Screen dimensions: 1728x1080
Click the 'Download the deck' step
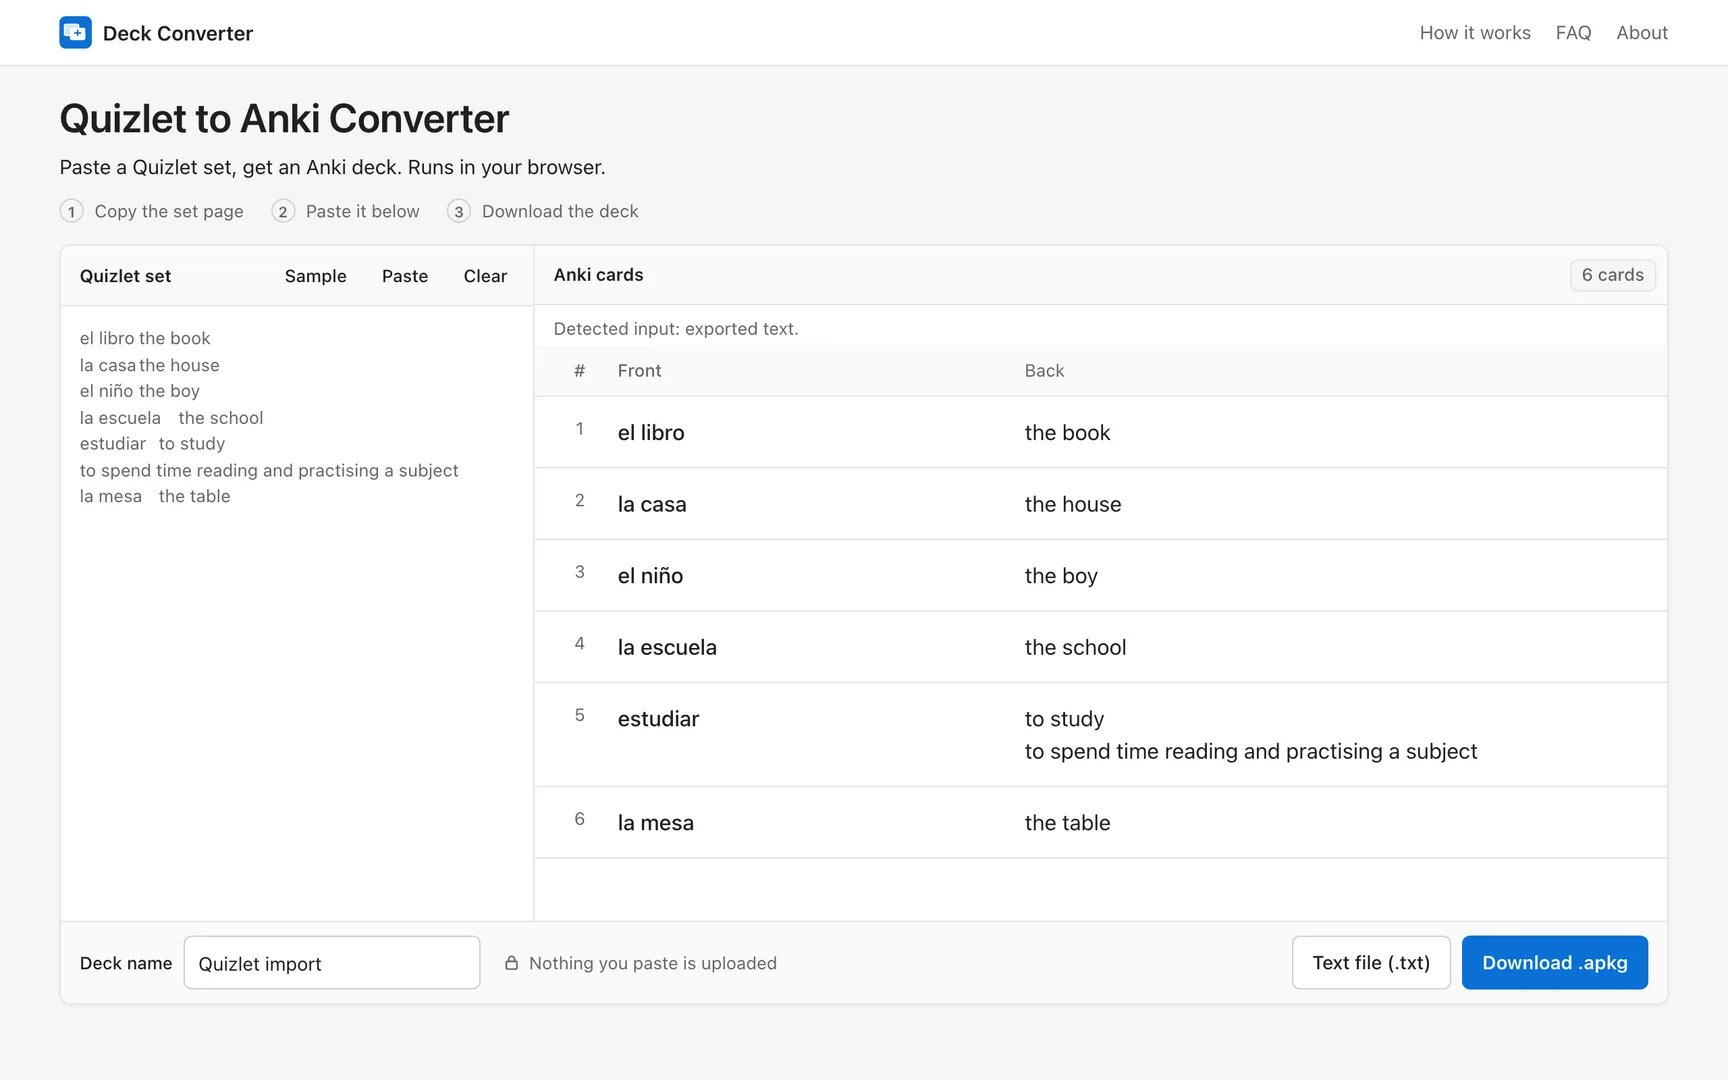(x=543, y=211)
